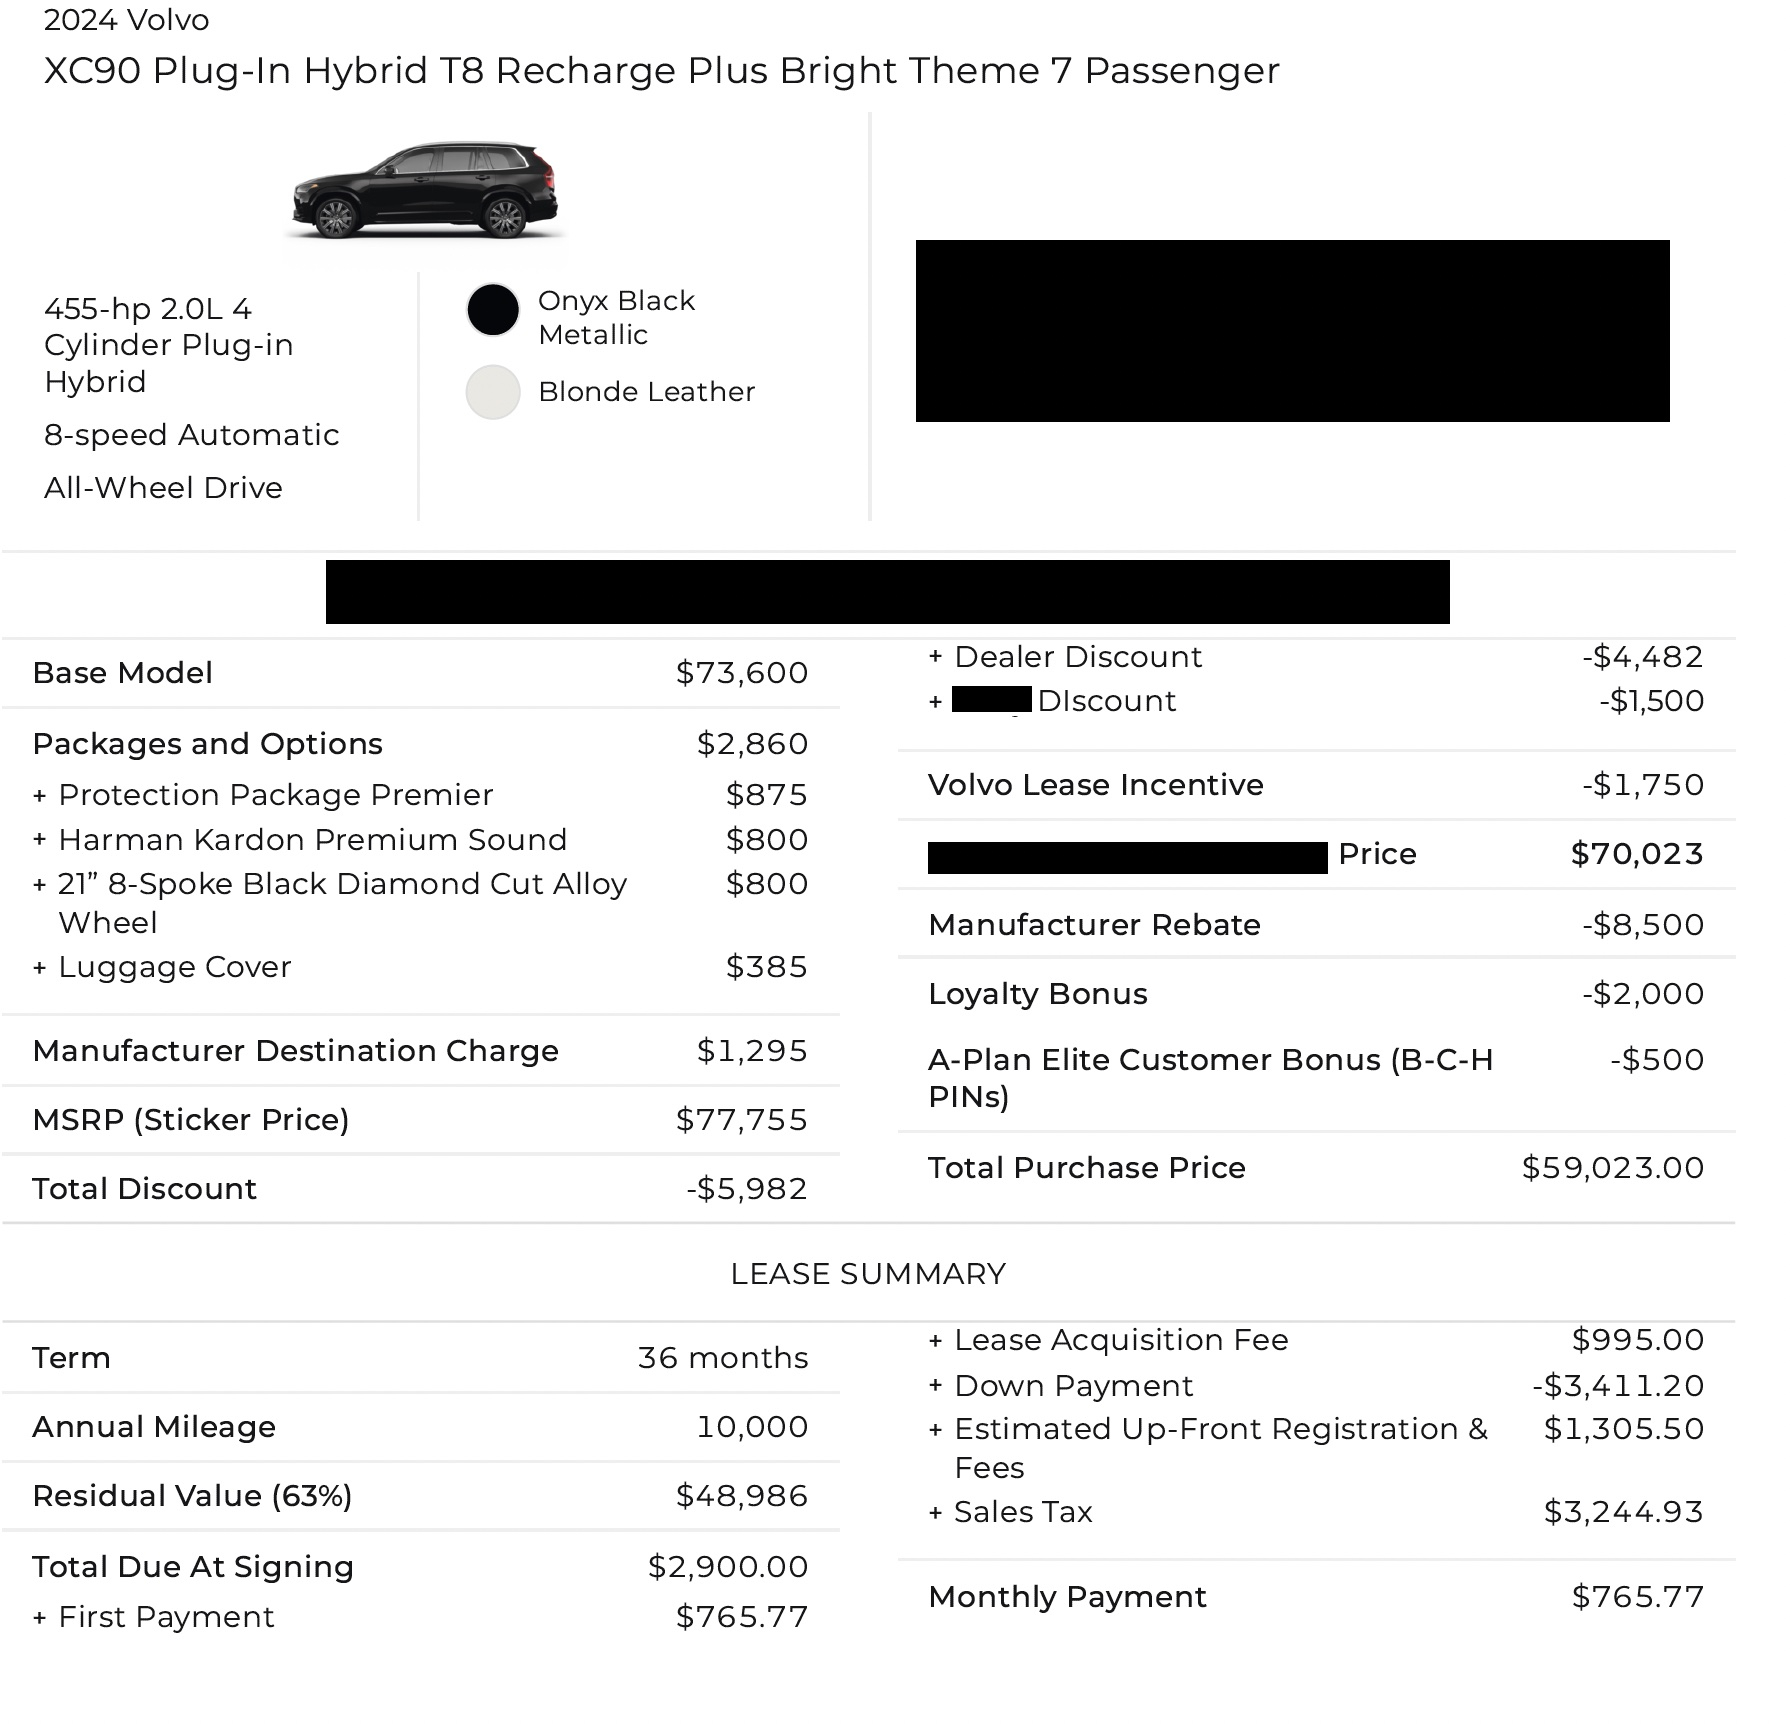Image resolution: width=1790 pixels, height=1724 pixels.
Task: Click the black Volvo XC90 vehicle image
Action: (425, 191)
